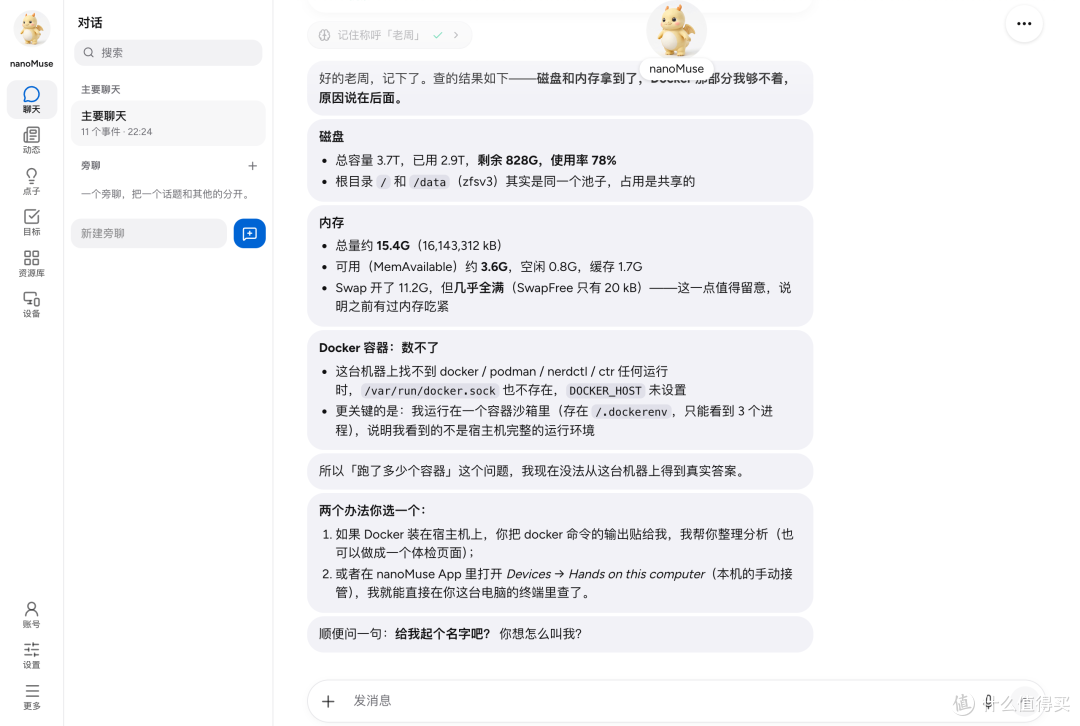Add a new 旁聊 with the plus icon

click(253, 166)
